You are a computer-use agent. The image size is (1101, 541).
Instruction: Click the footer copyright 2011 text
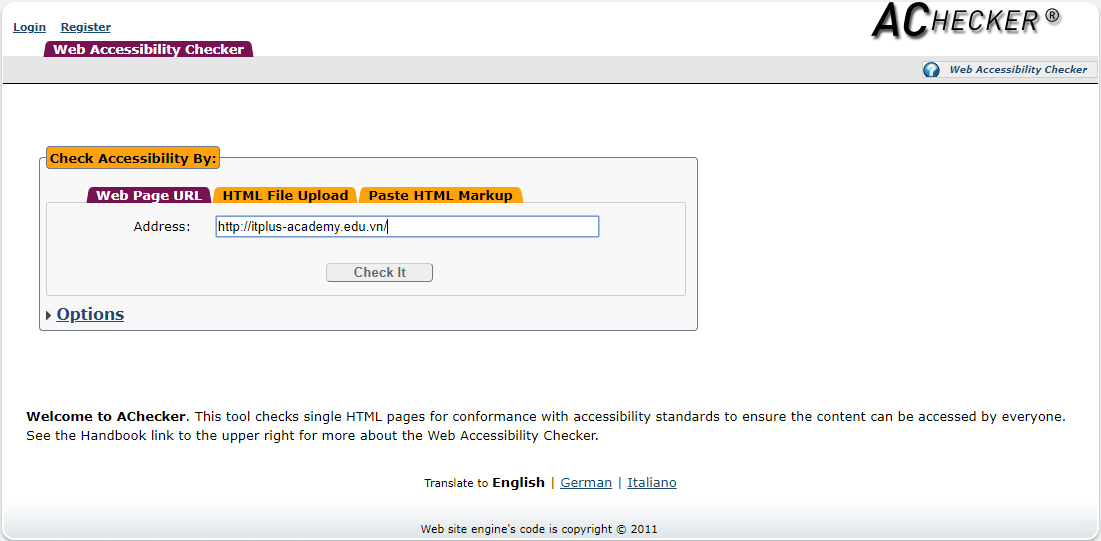(539, 530)
